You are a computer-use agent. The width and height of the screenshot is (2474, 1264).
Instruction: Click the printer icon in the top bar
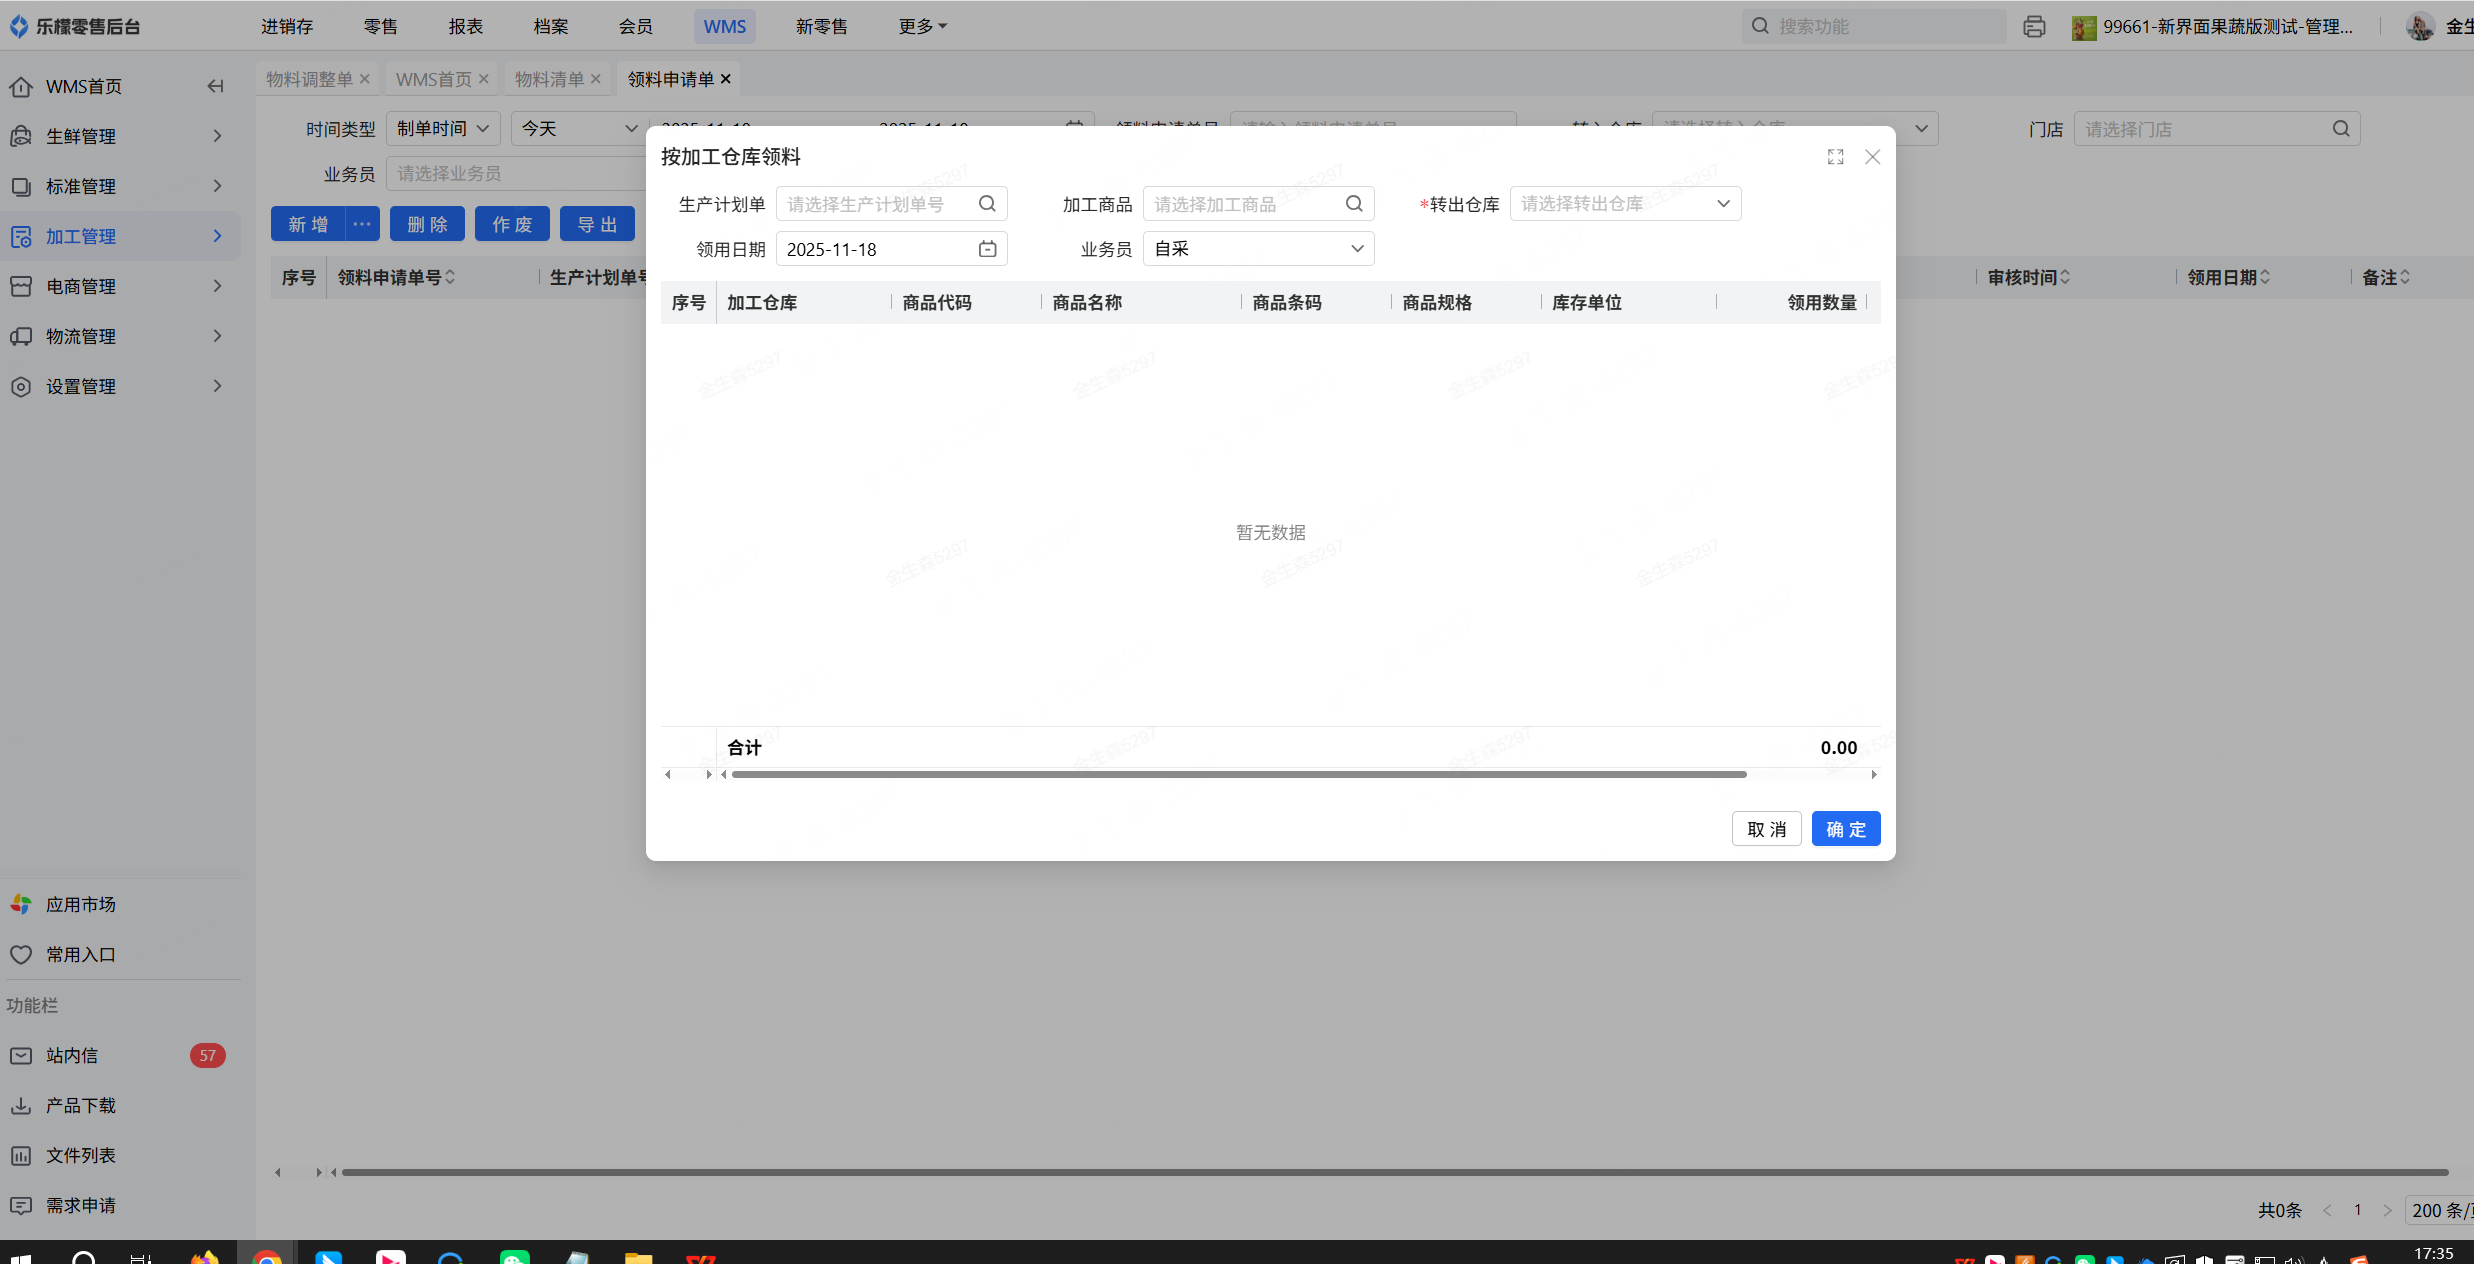click(x=2033, y=27)
